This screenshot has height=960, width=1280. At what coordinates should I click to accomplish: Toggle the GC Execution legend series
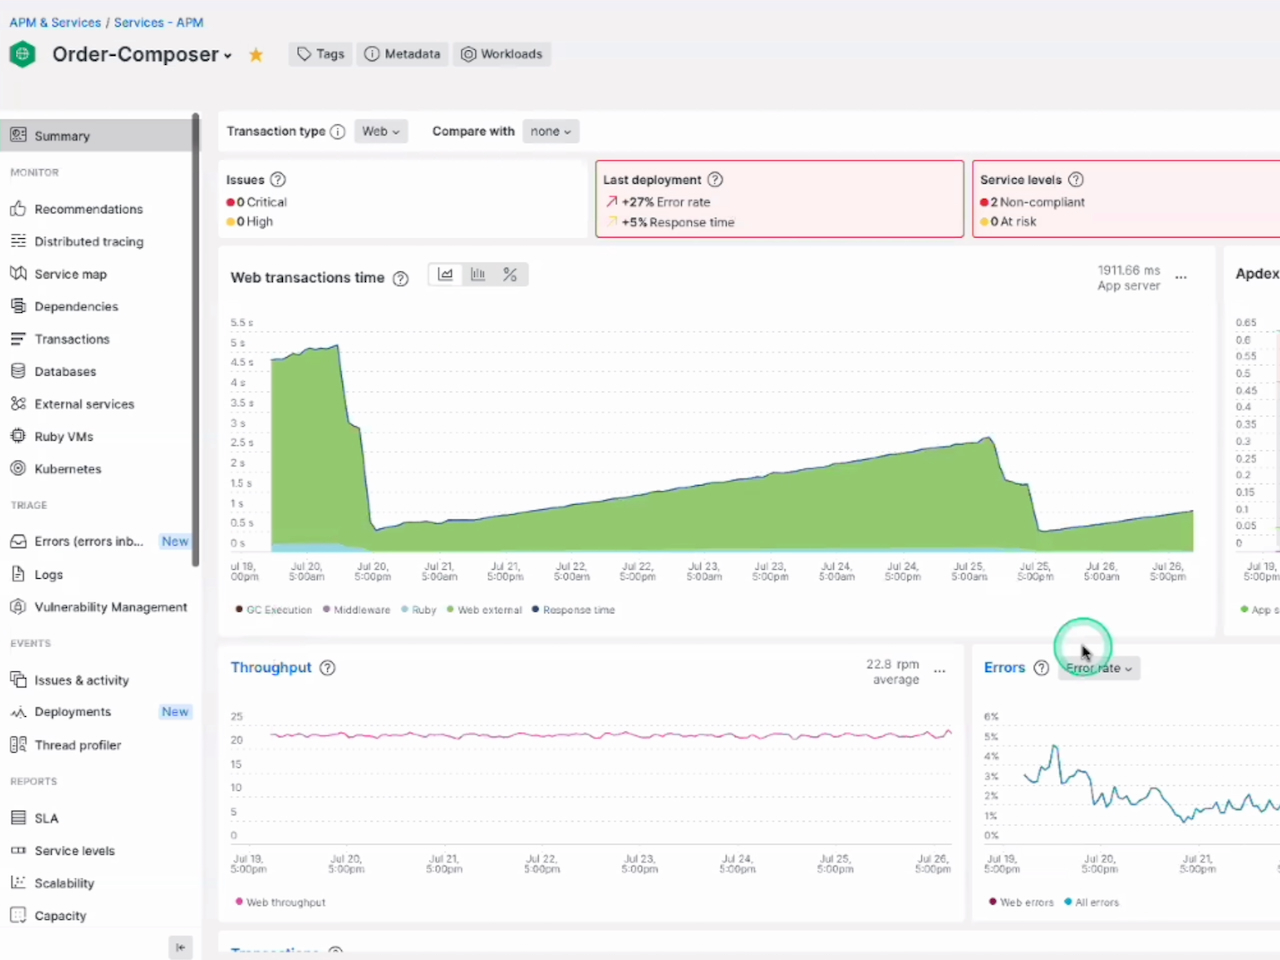coord(274,610)
